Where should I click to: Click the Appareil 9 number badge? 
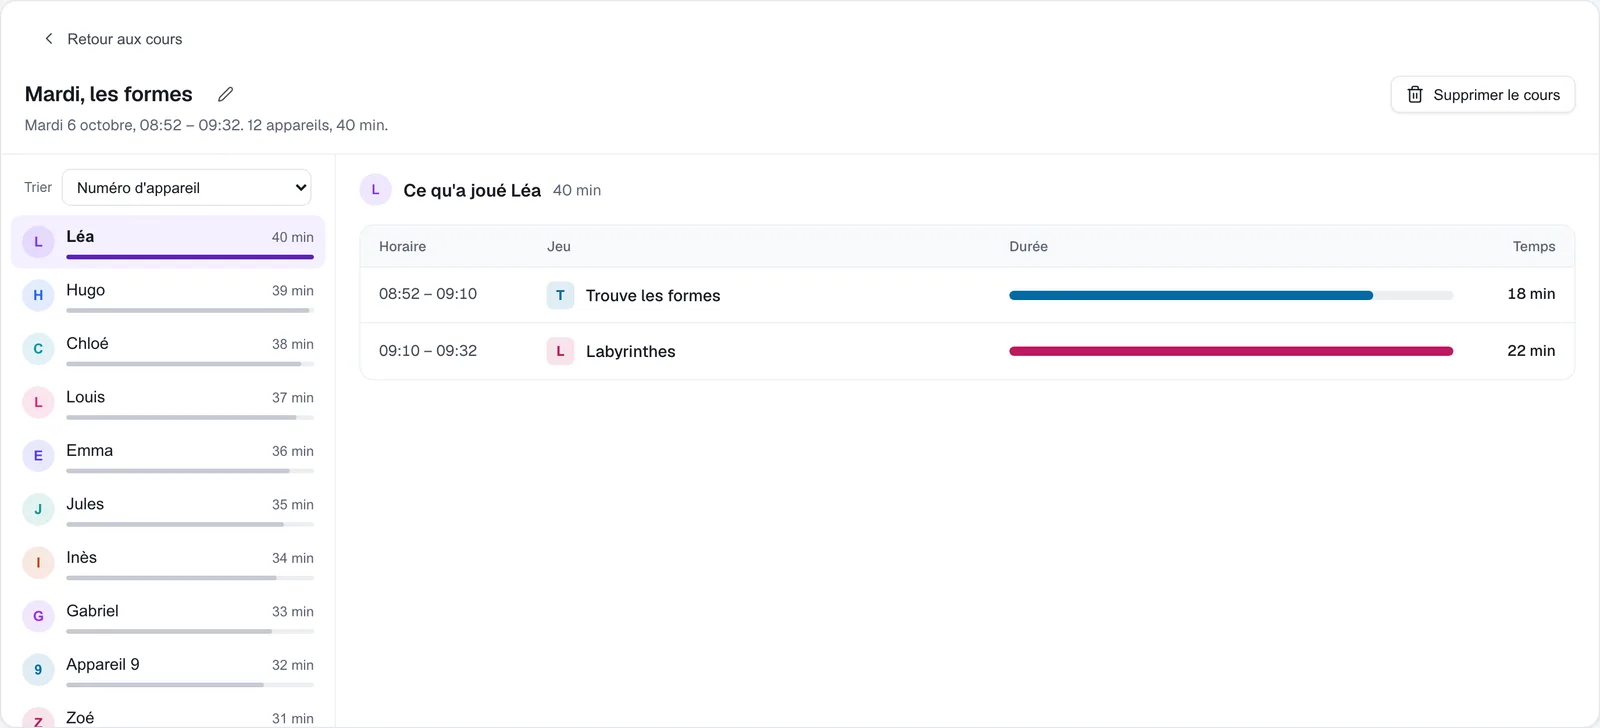coord(38,669)
